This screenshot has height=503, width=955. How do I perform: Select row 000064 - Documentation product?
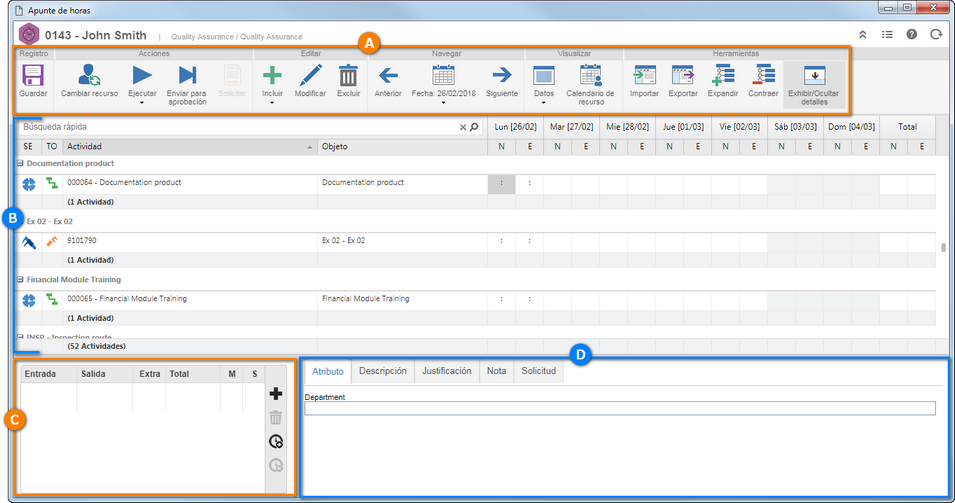475,183
